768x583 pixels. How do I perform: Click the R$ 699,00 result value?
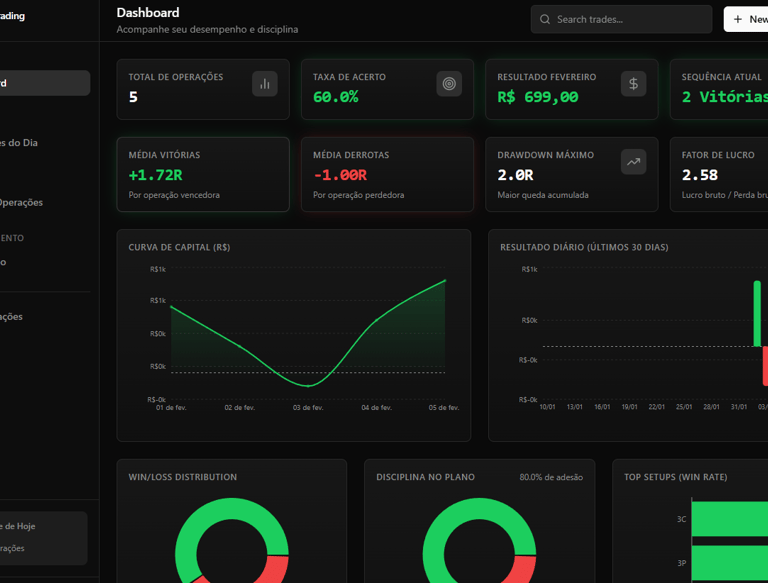pos(538,97)
